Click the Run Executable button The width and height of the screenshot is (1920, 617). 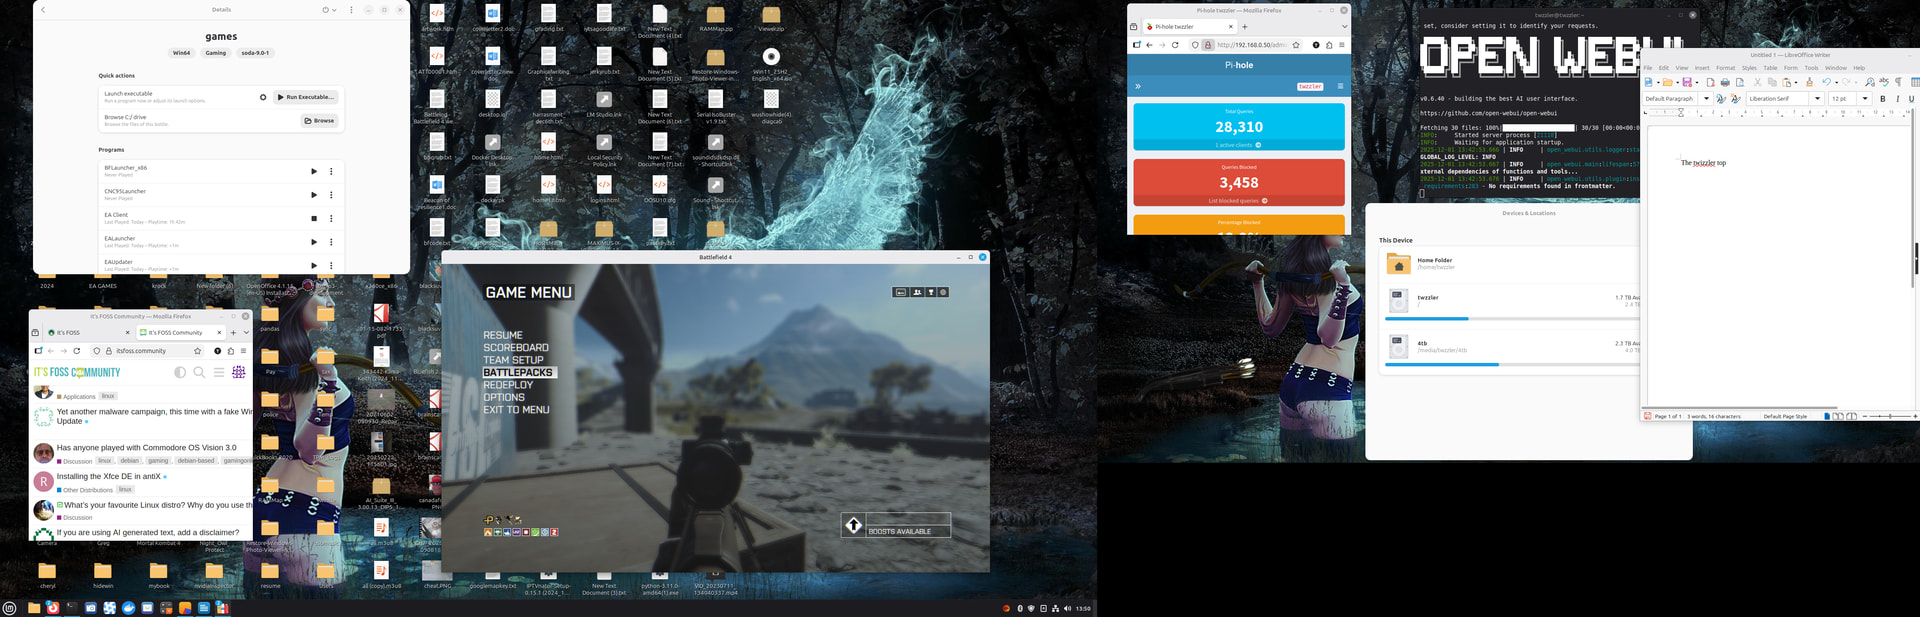[x=305, y=97]
